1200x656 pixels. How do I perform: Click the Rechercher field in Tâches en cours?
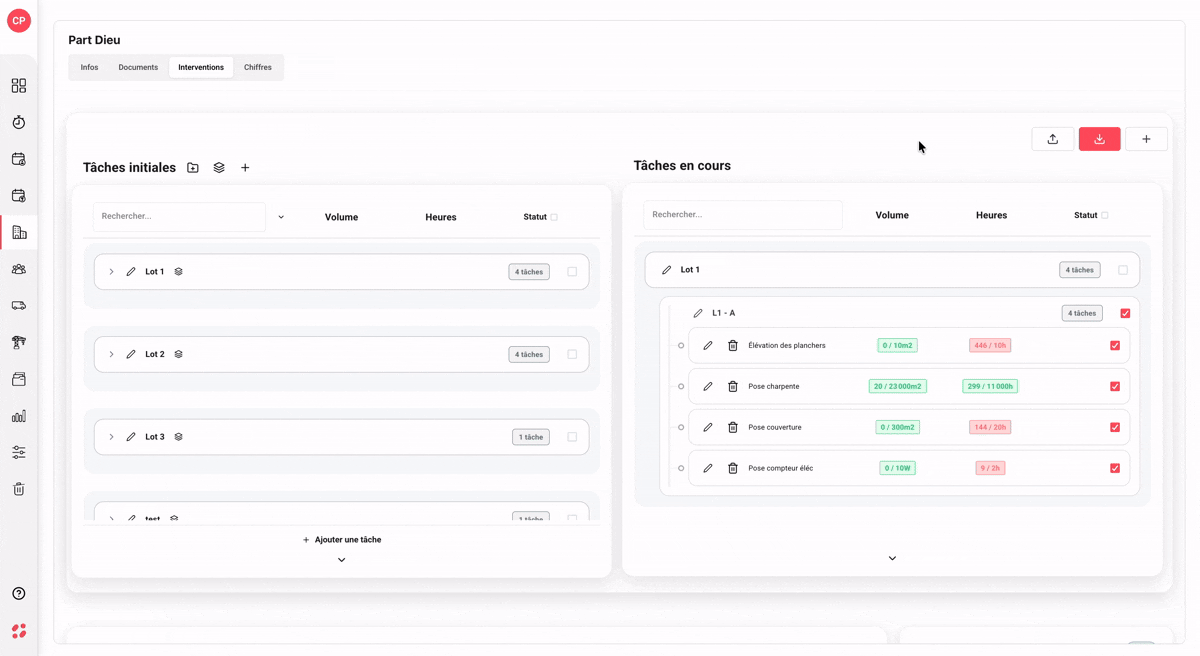pyautogui.click(x=743, y=215)
